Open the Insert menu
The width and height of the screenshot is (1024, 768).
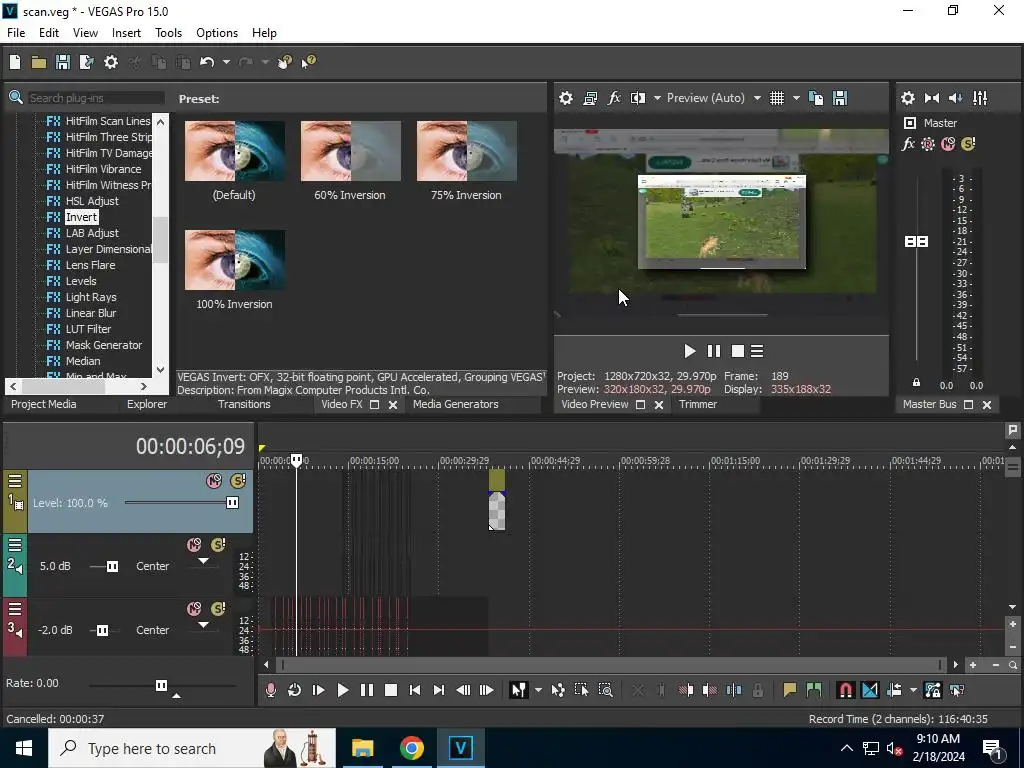(x=126, y=33)
